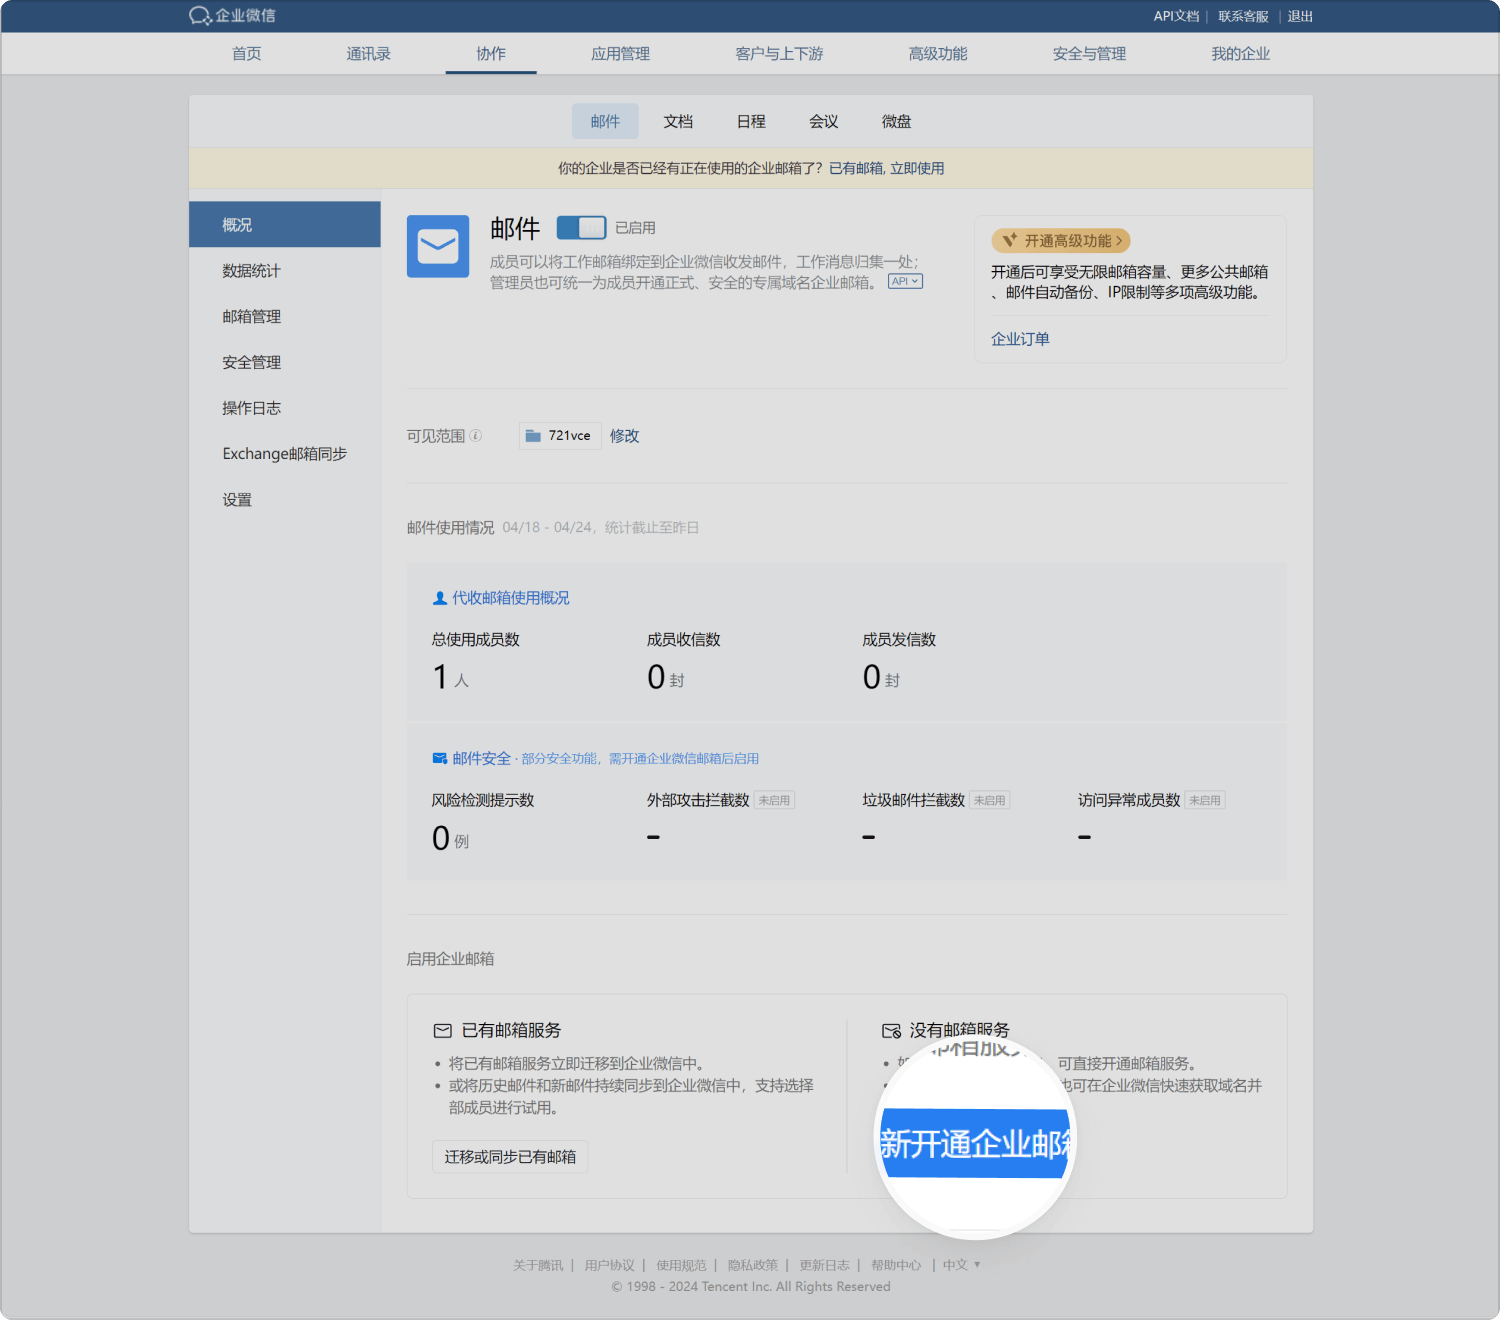Click the 721vce visible range tag

coord(560,436)
